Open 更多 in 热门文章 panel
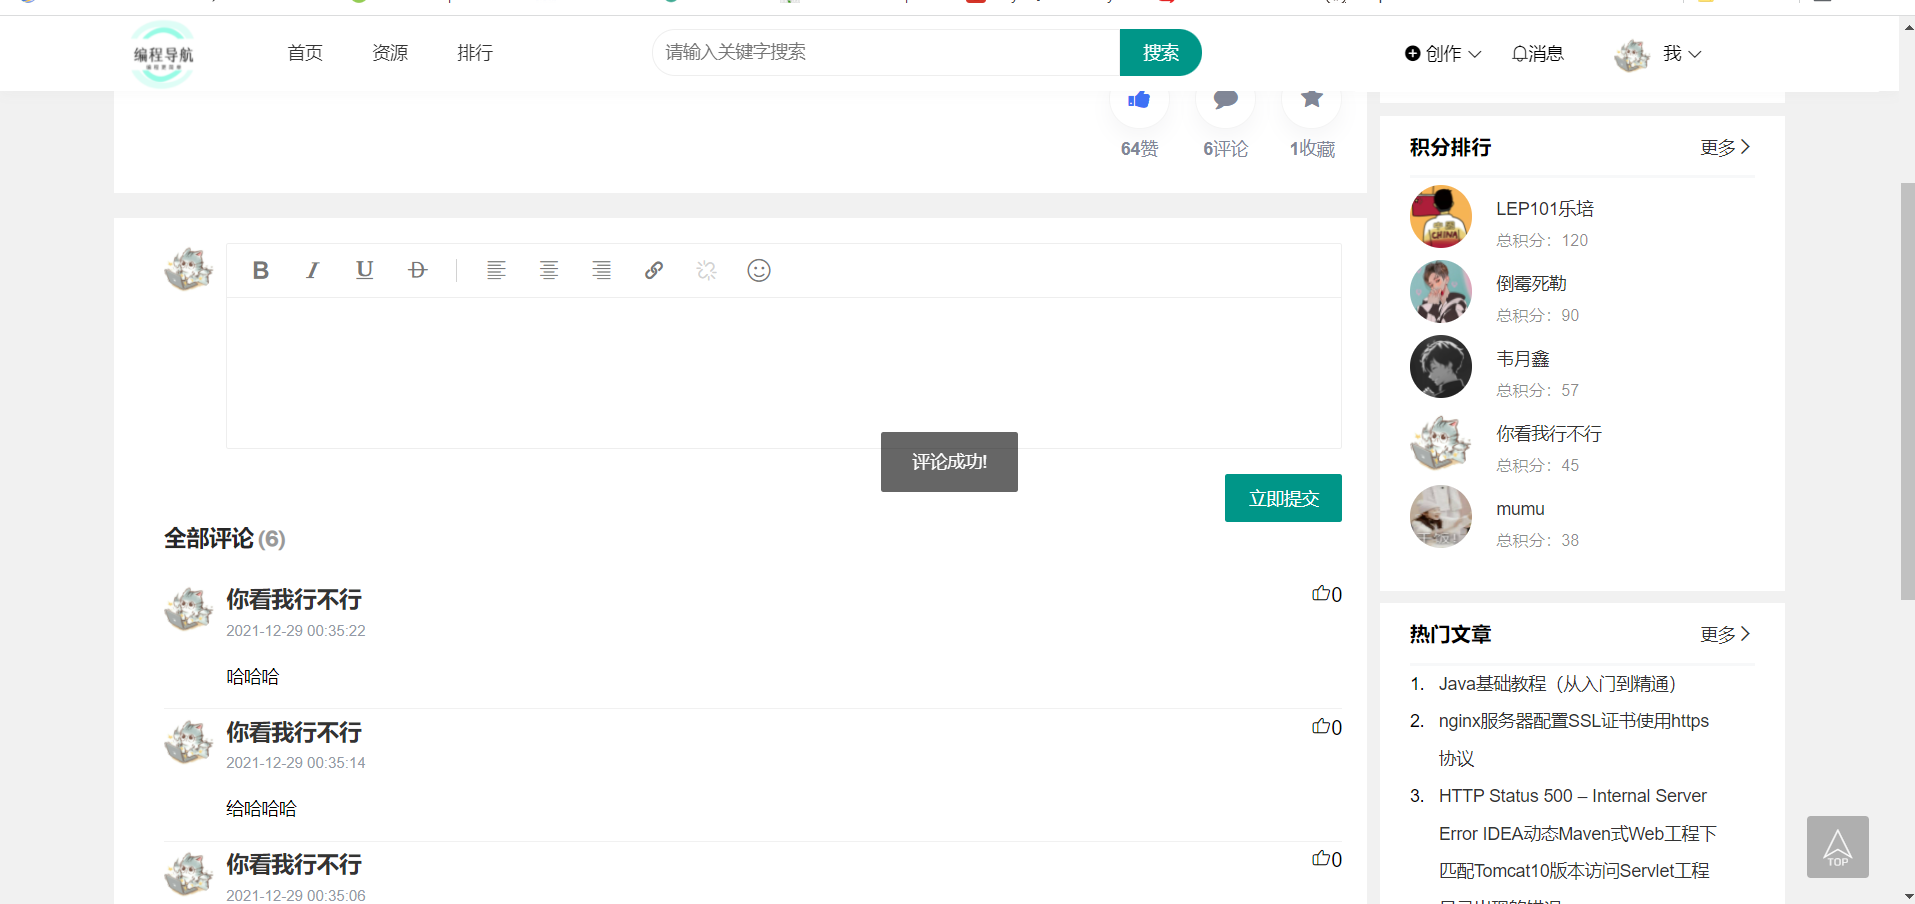Image resolution: width=1915 pixels, height=904 pixels. 1725,634
